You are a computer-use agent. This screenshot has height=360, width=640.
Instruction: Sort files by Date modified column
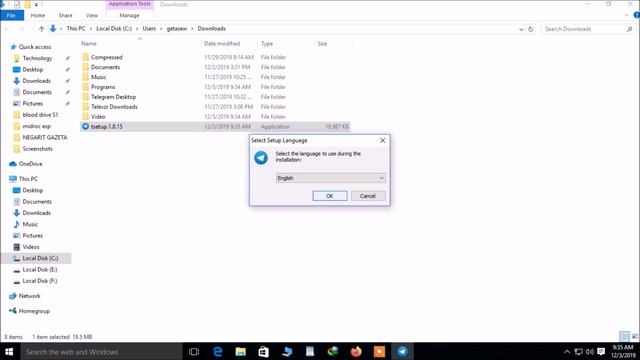point(222,44)
